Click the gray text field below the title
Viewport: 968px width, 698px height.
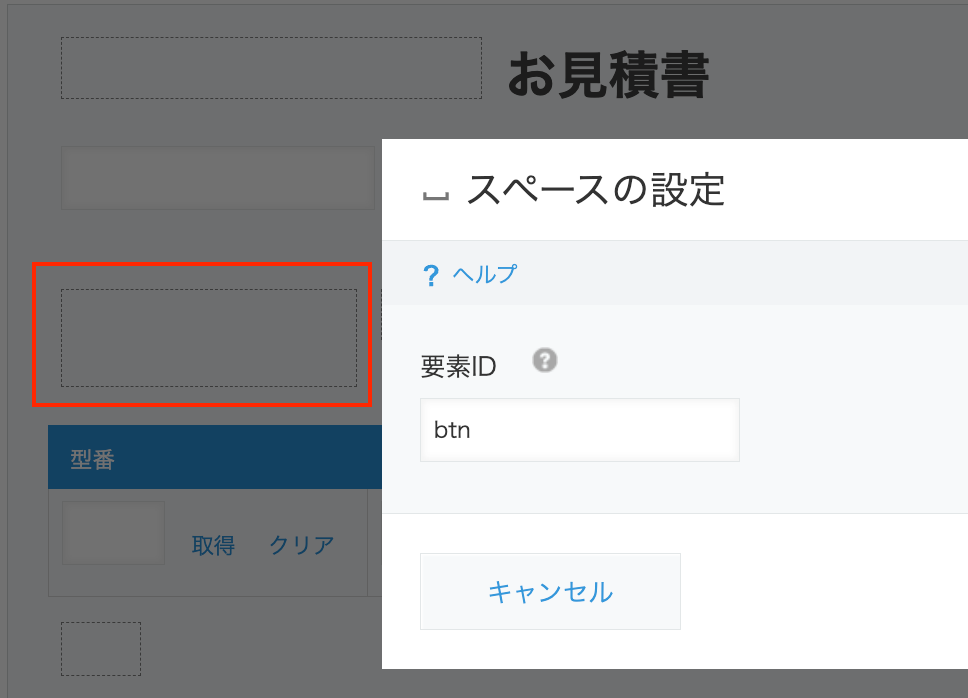pyautogui.click(x=217, y=178)
